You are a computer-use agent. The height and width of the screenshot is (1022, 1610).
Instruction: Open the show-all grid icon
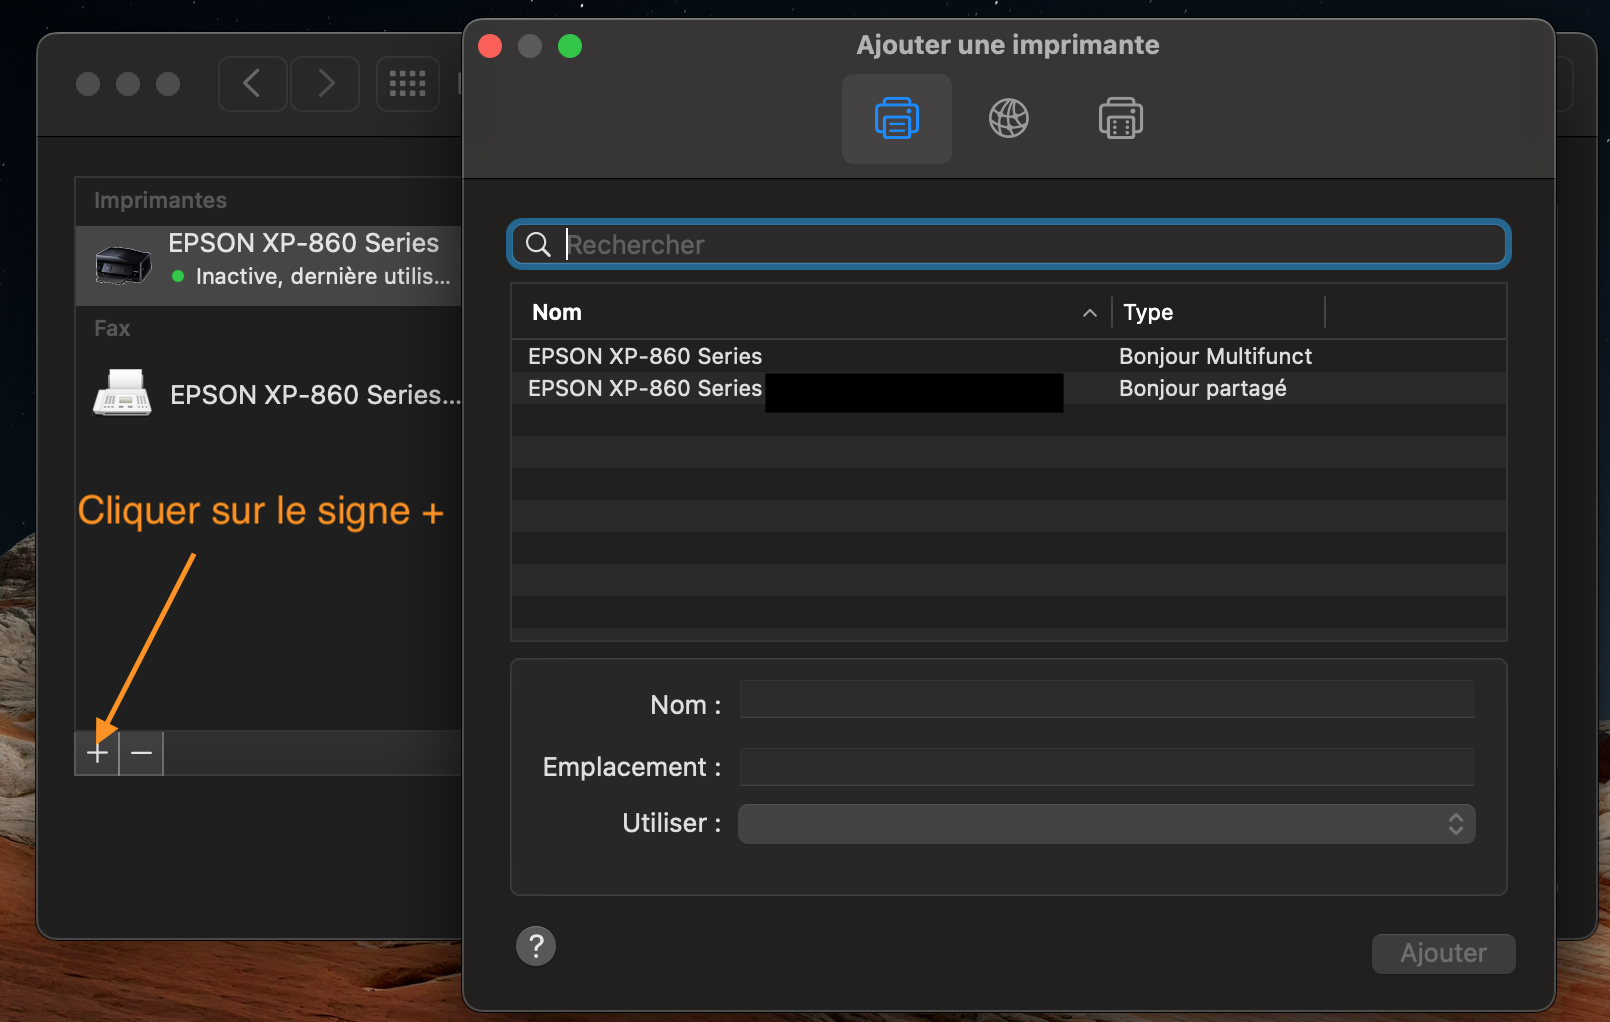tap(407, 84)
